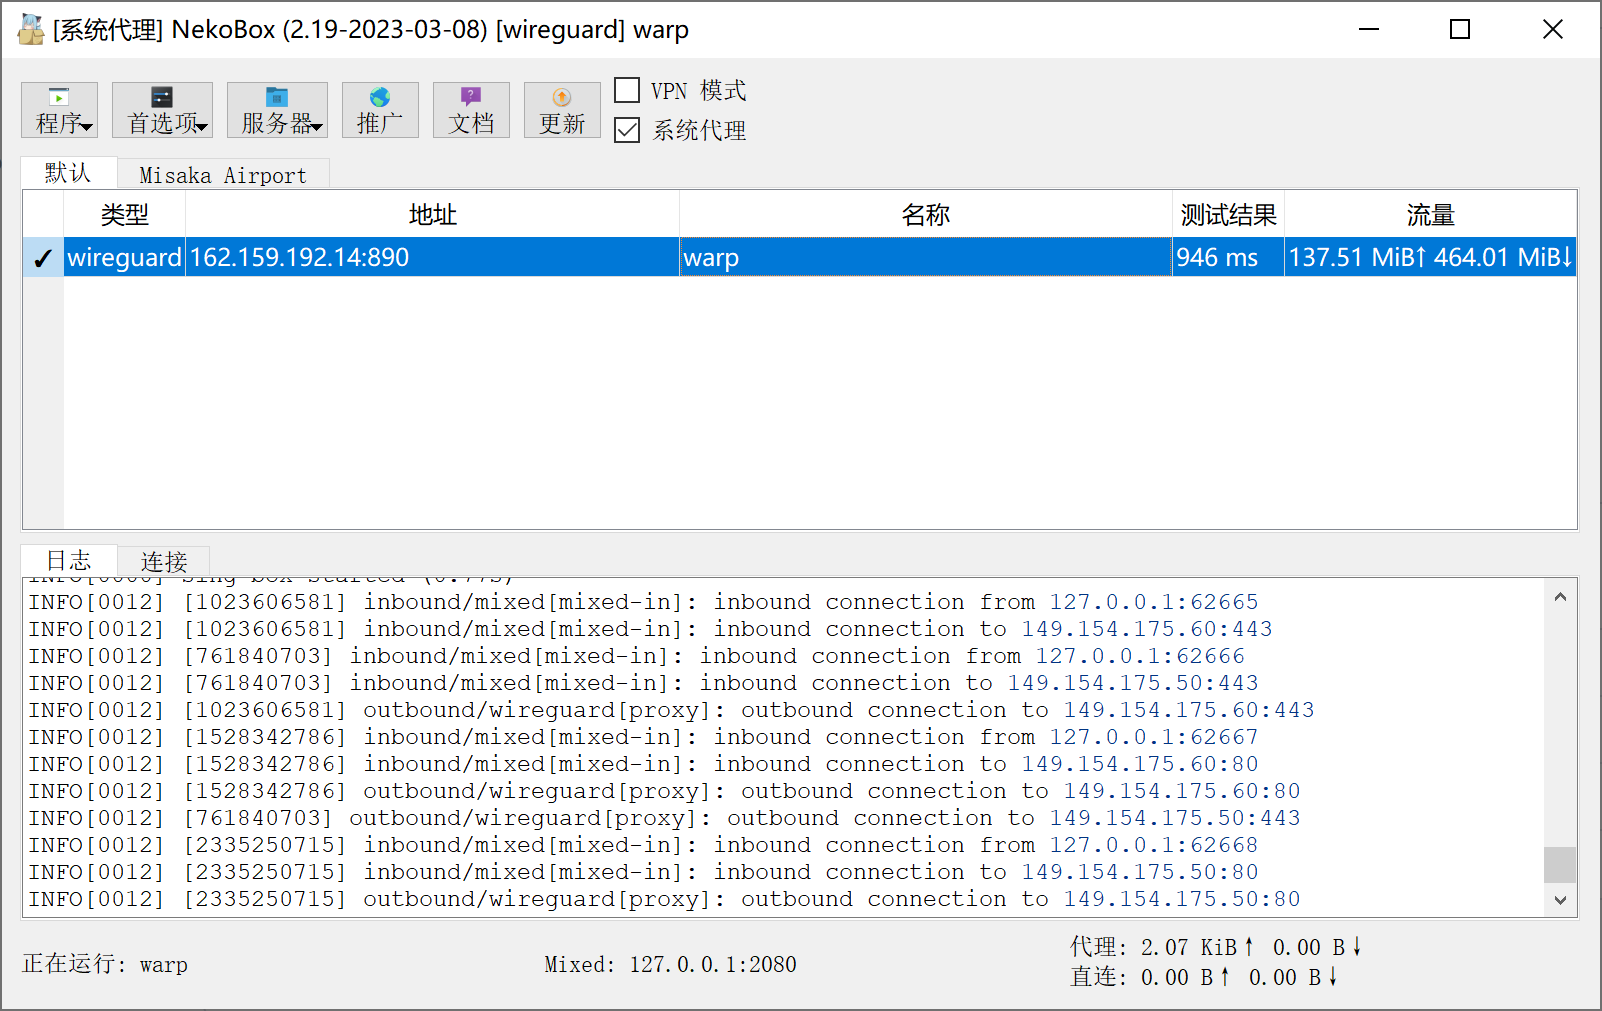Click the log scrollbar thumb
Image resolution: width=1602 pixels, height=1011 pixels.
tap(1560, 864)
